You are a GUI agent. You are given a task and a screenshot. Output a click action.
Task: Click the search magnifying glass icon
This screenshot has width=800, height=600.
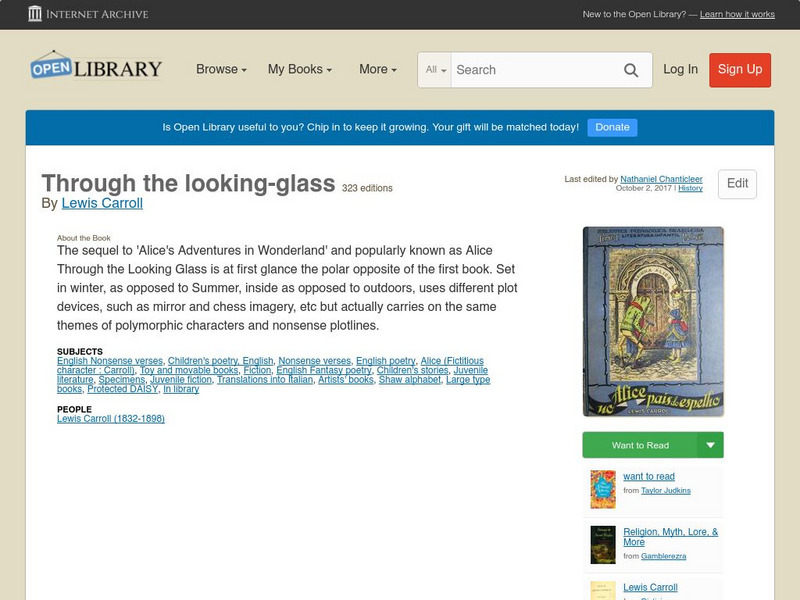click(631, 70)
